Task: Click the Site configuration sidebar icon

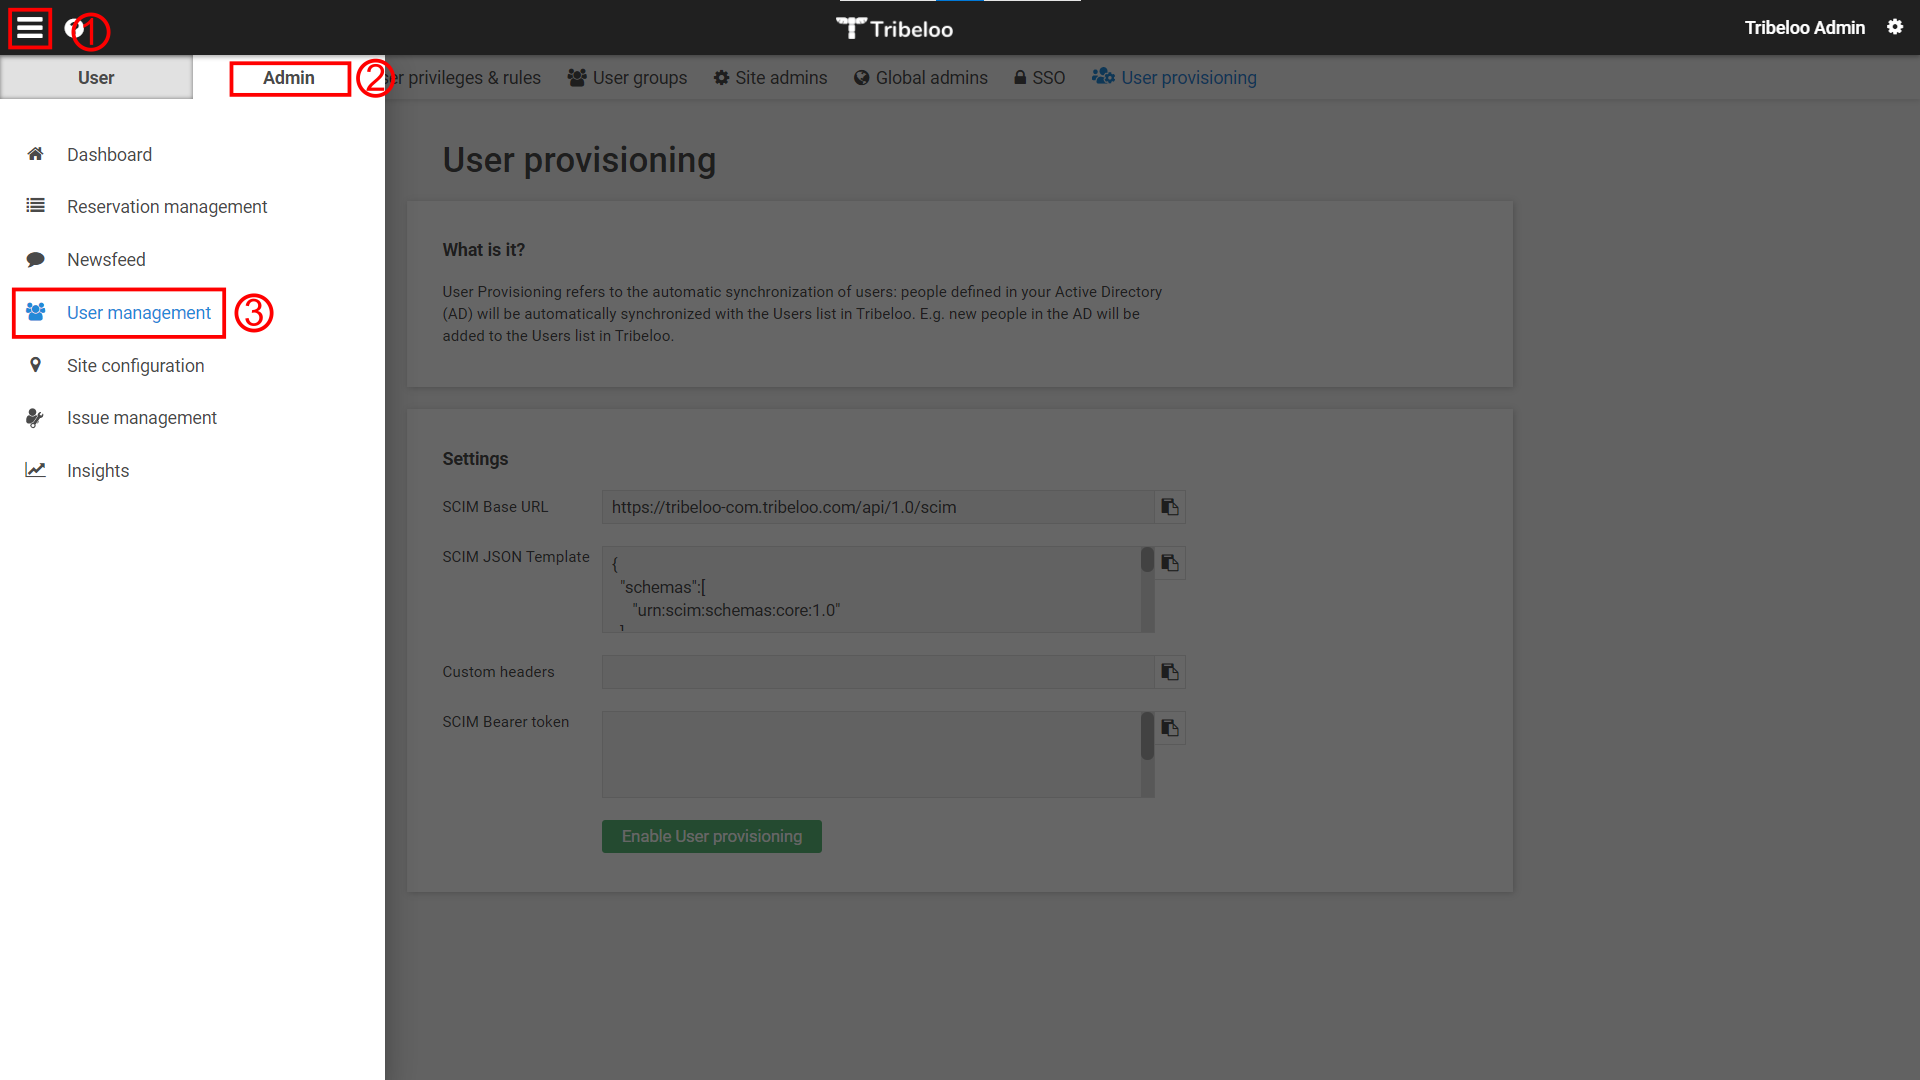Action: (36, 365)
